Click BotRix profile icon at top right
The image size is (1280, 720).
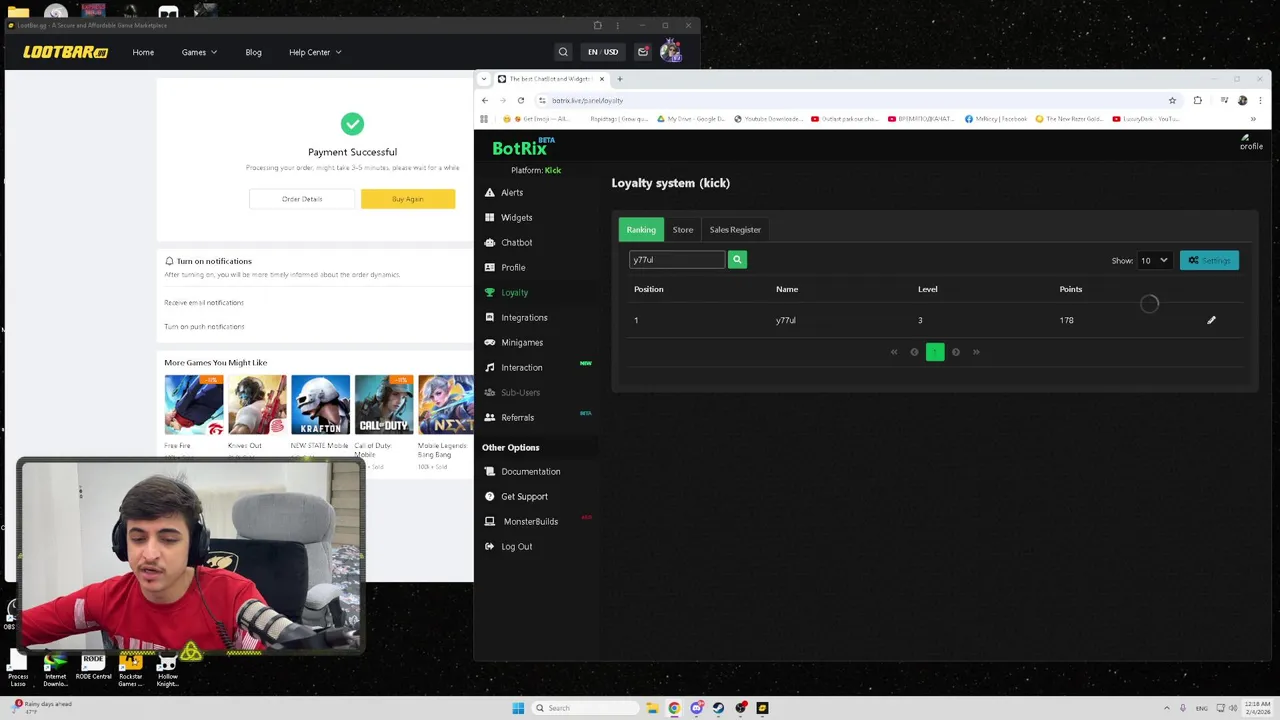point(1250,143)
